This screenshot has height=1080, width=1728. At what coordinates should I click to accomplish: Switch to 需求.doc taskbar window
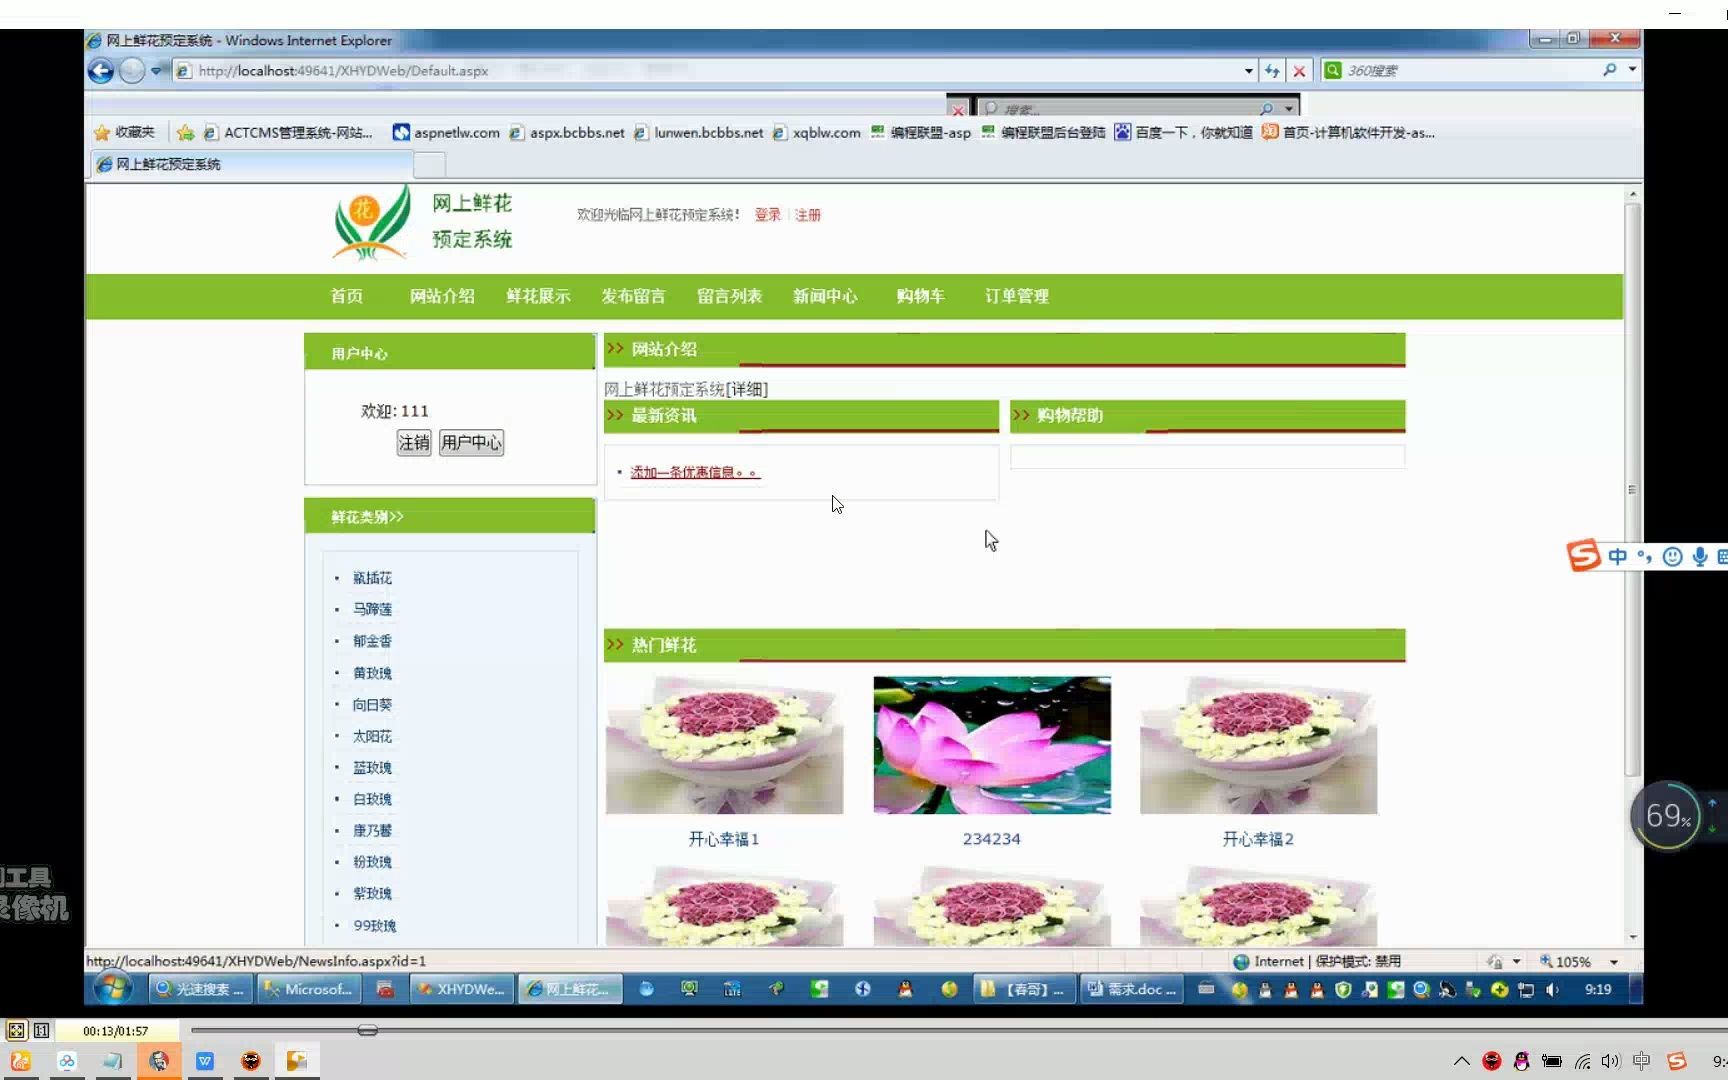tap(1132, 989)
